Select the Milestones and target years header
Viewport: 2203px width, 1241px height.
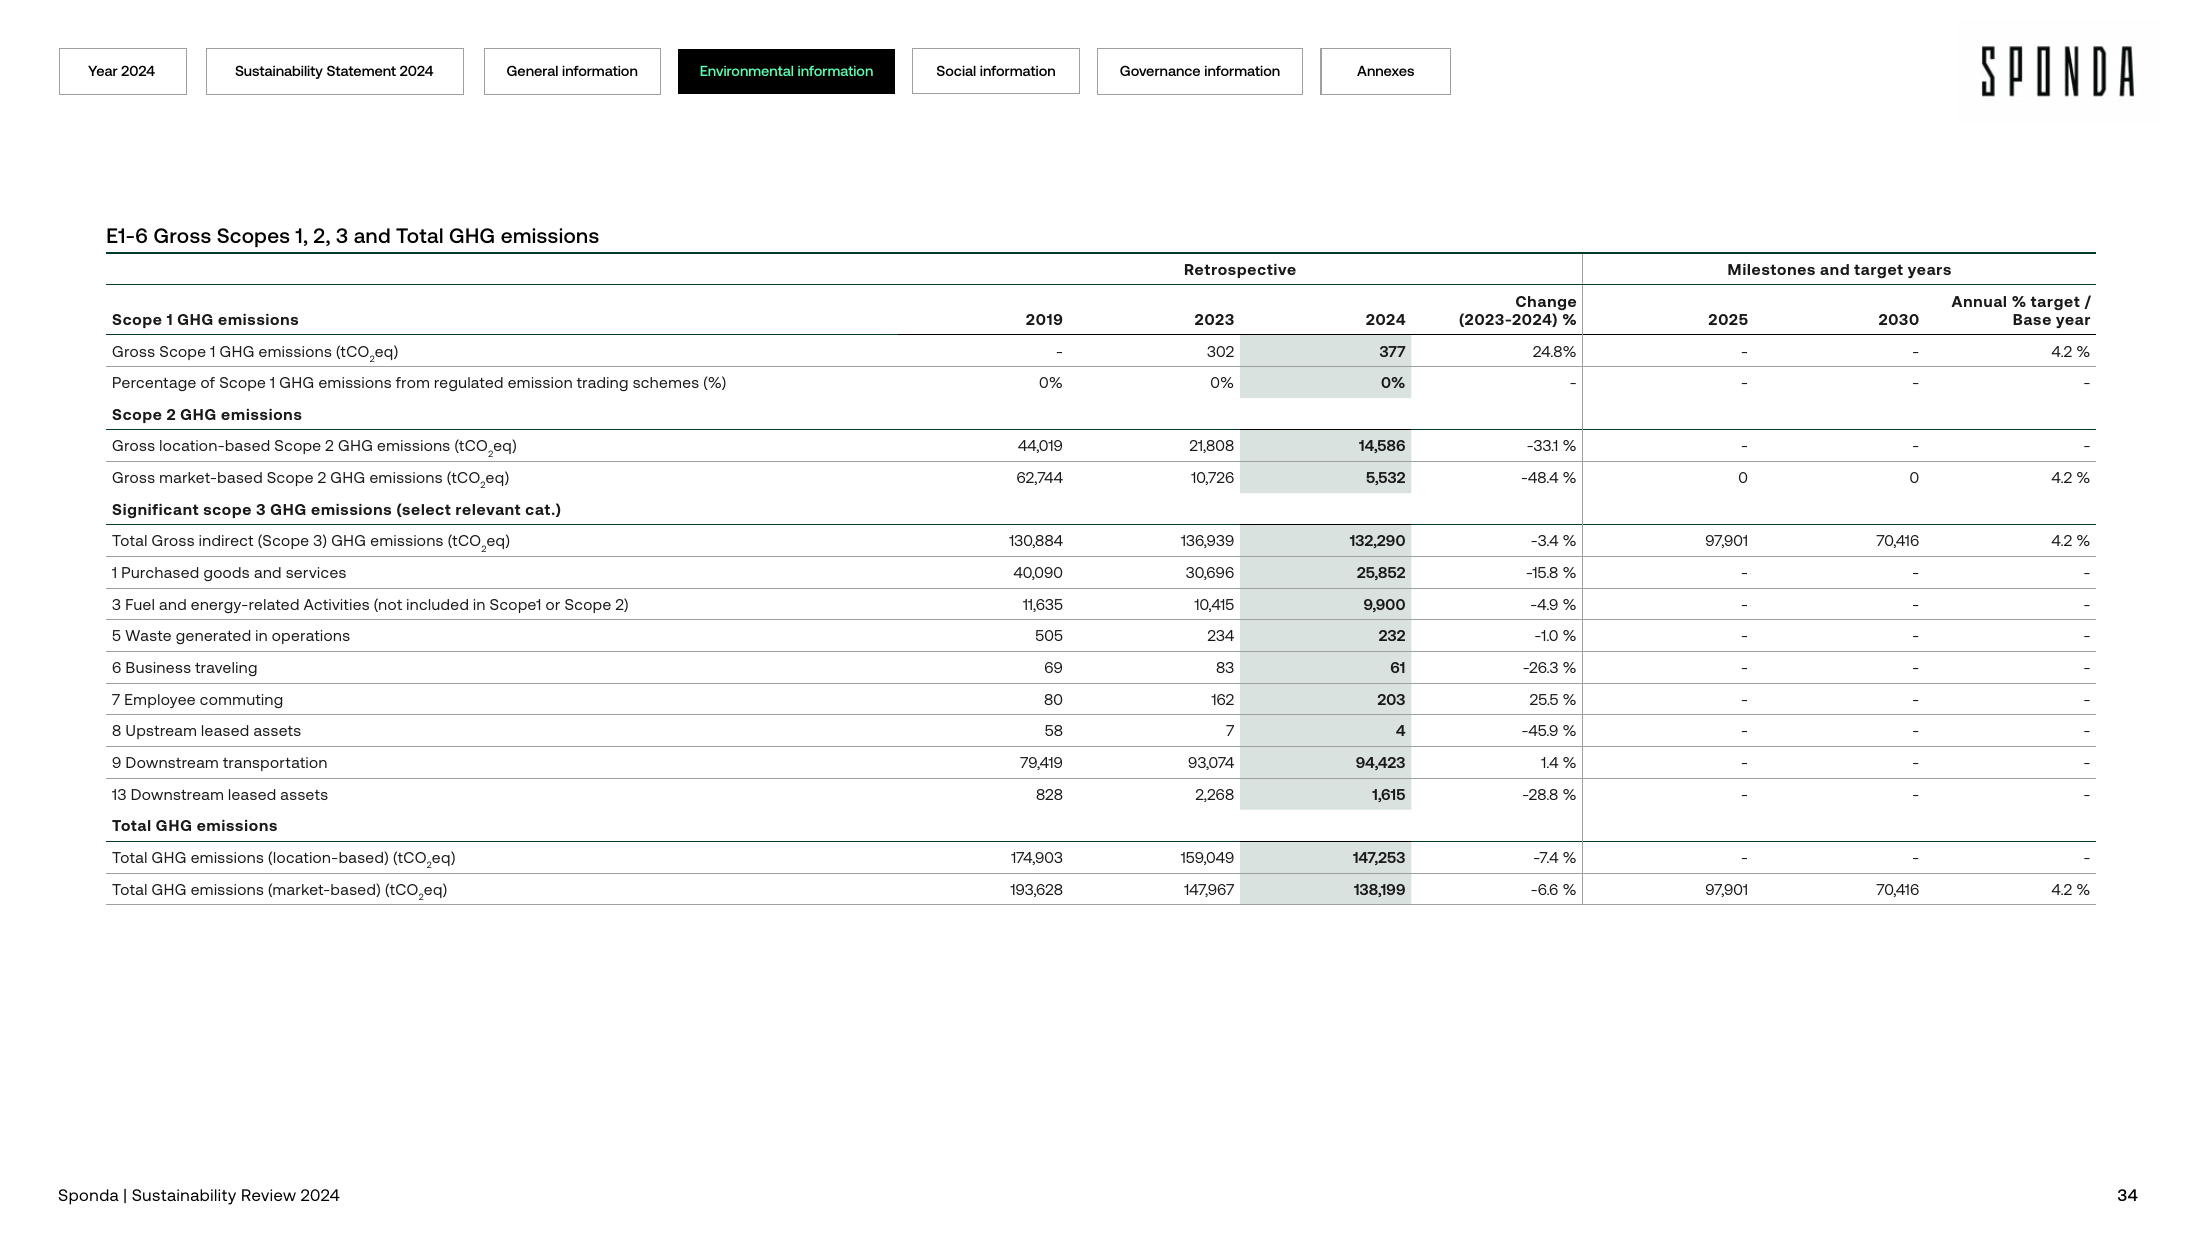(x=1839, y=270)
